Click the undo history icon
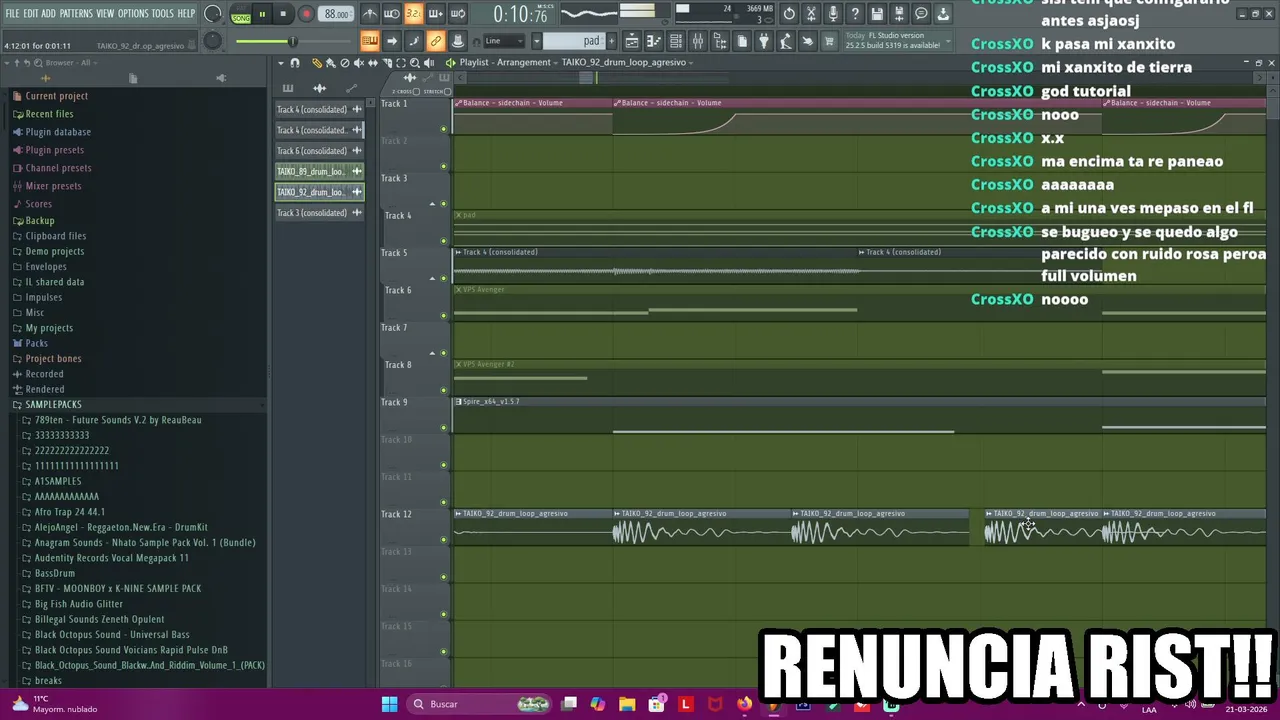Viewport: 1280px width, 720px height. (x=790, y=14)
